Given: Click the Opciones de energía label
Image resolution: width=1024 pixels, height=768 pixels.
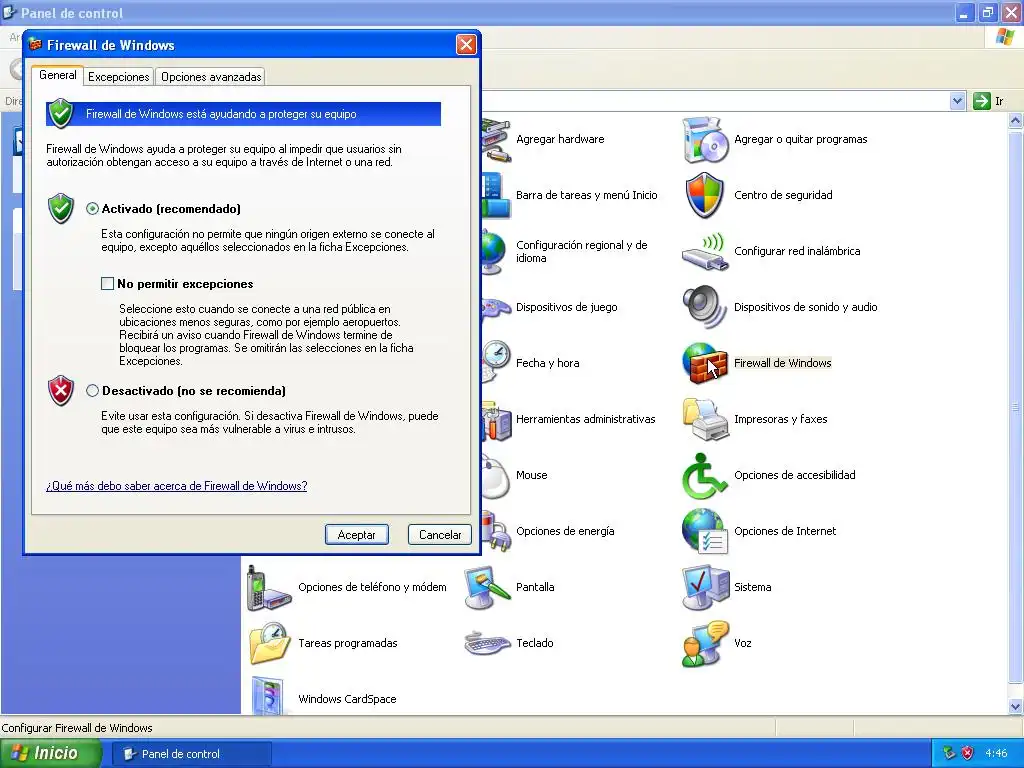Looking at the screenshot, I should point(565,531).
